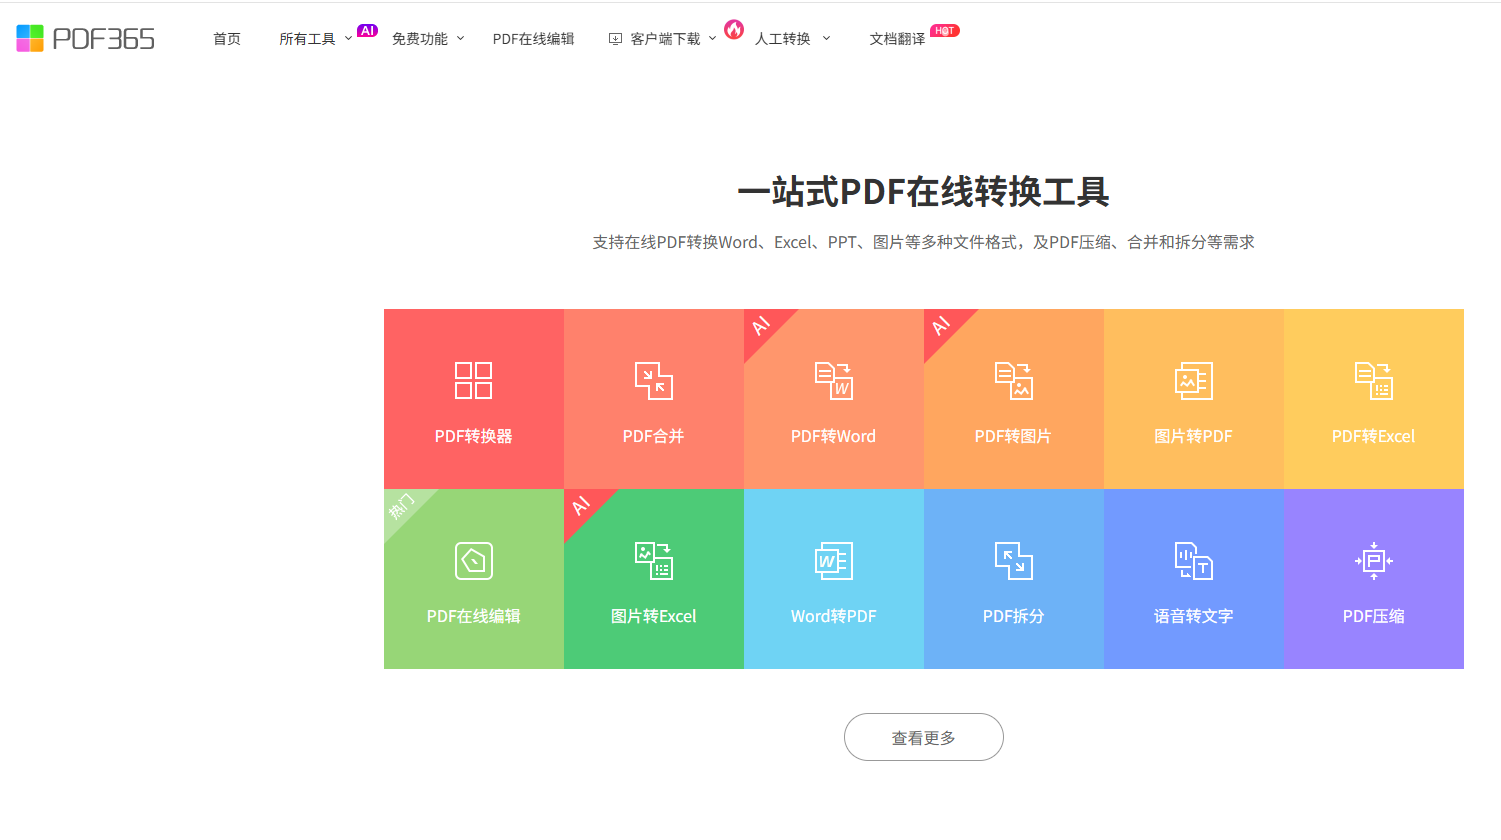Screen dimensions: 1501x840
Task: Open the PDF转图片 tool icon
Action: 1013,381
